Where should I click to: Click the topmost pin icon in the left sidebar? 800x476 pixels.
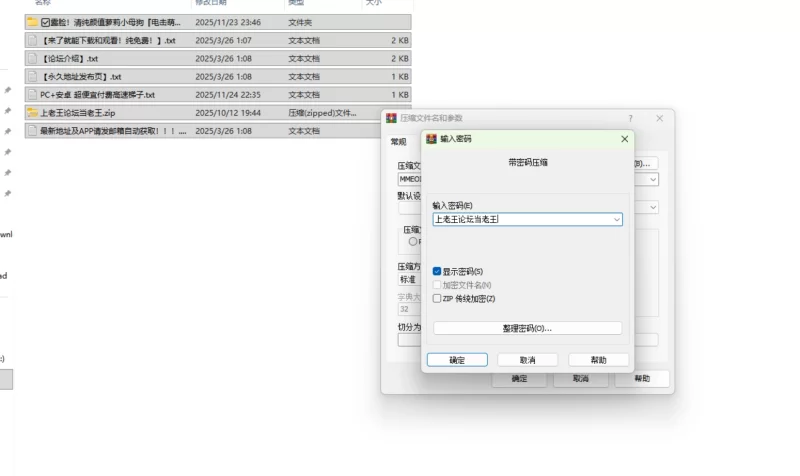click(x=8, y=90)
